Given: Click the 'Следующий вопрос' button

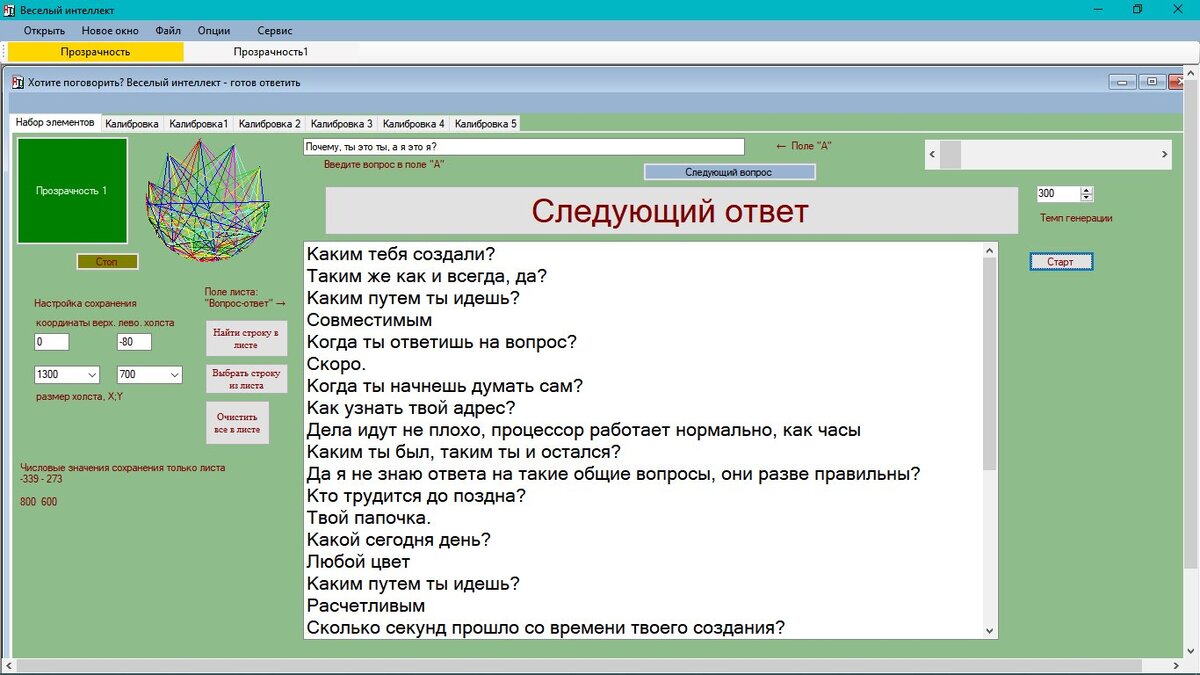Looking at the screenshot, I should [x=731, y=171].
